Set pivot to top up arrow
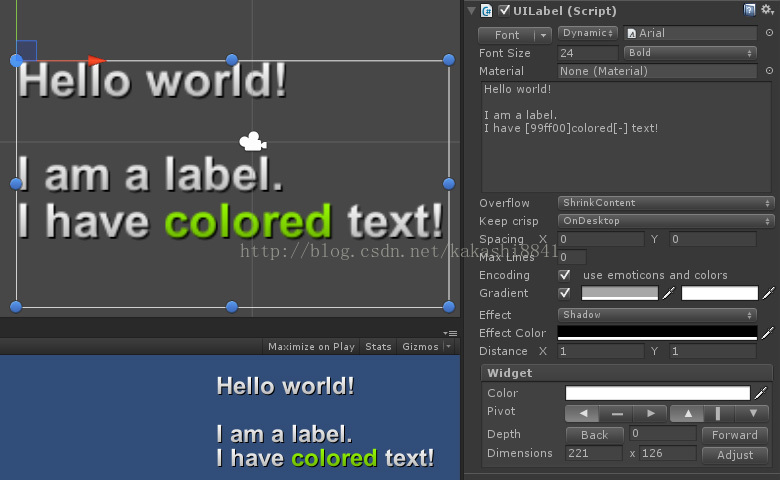 click(x=687, y=413)
